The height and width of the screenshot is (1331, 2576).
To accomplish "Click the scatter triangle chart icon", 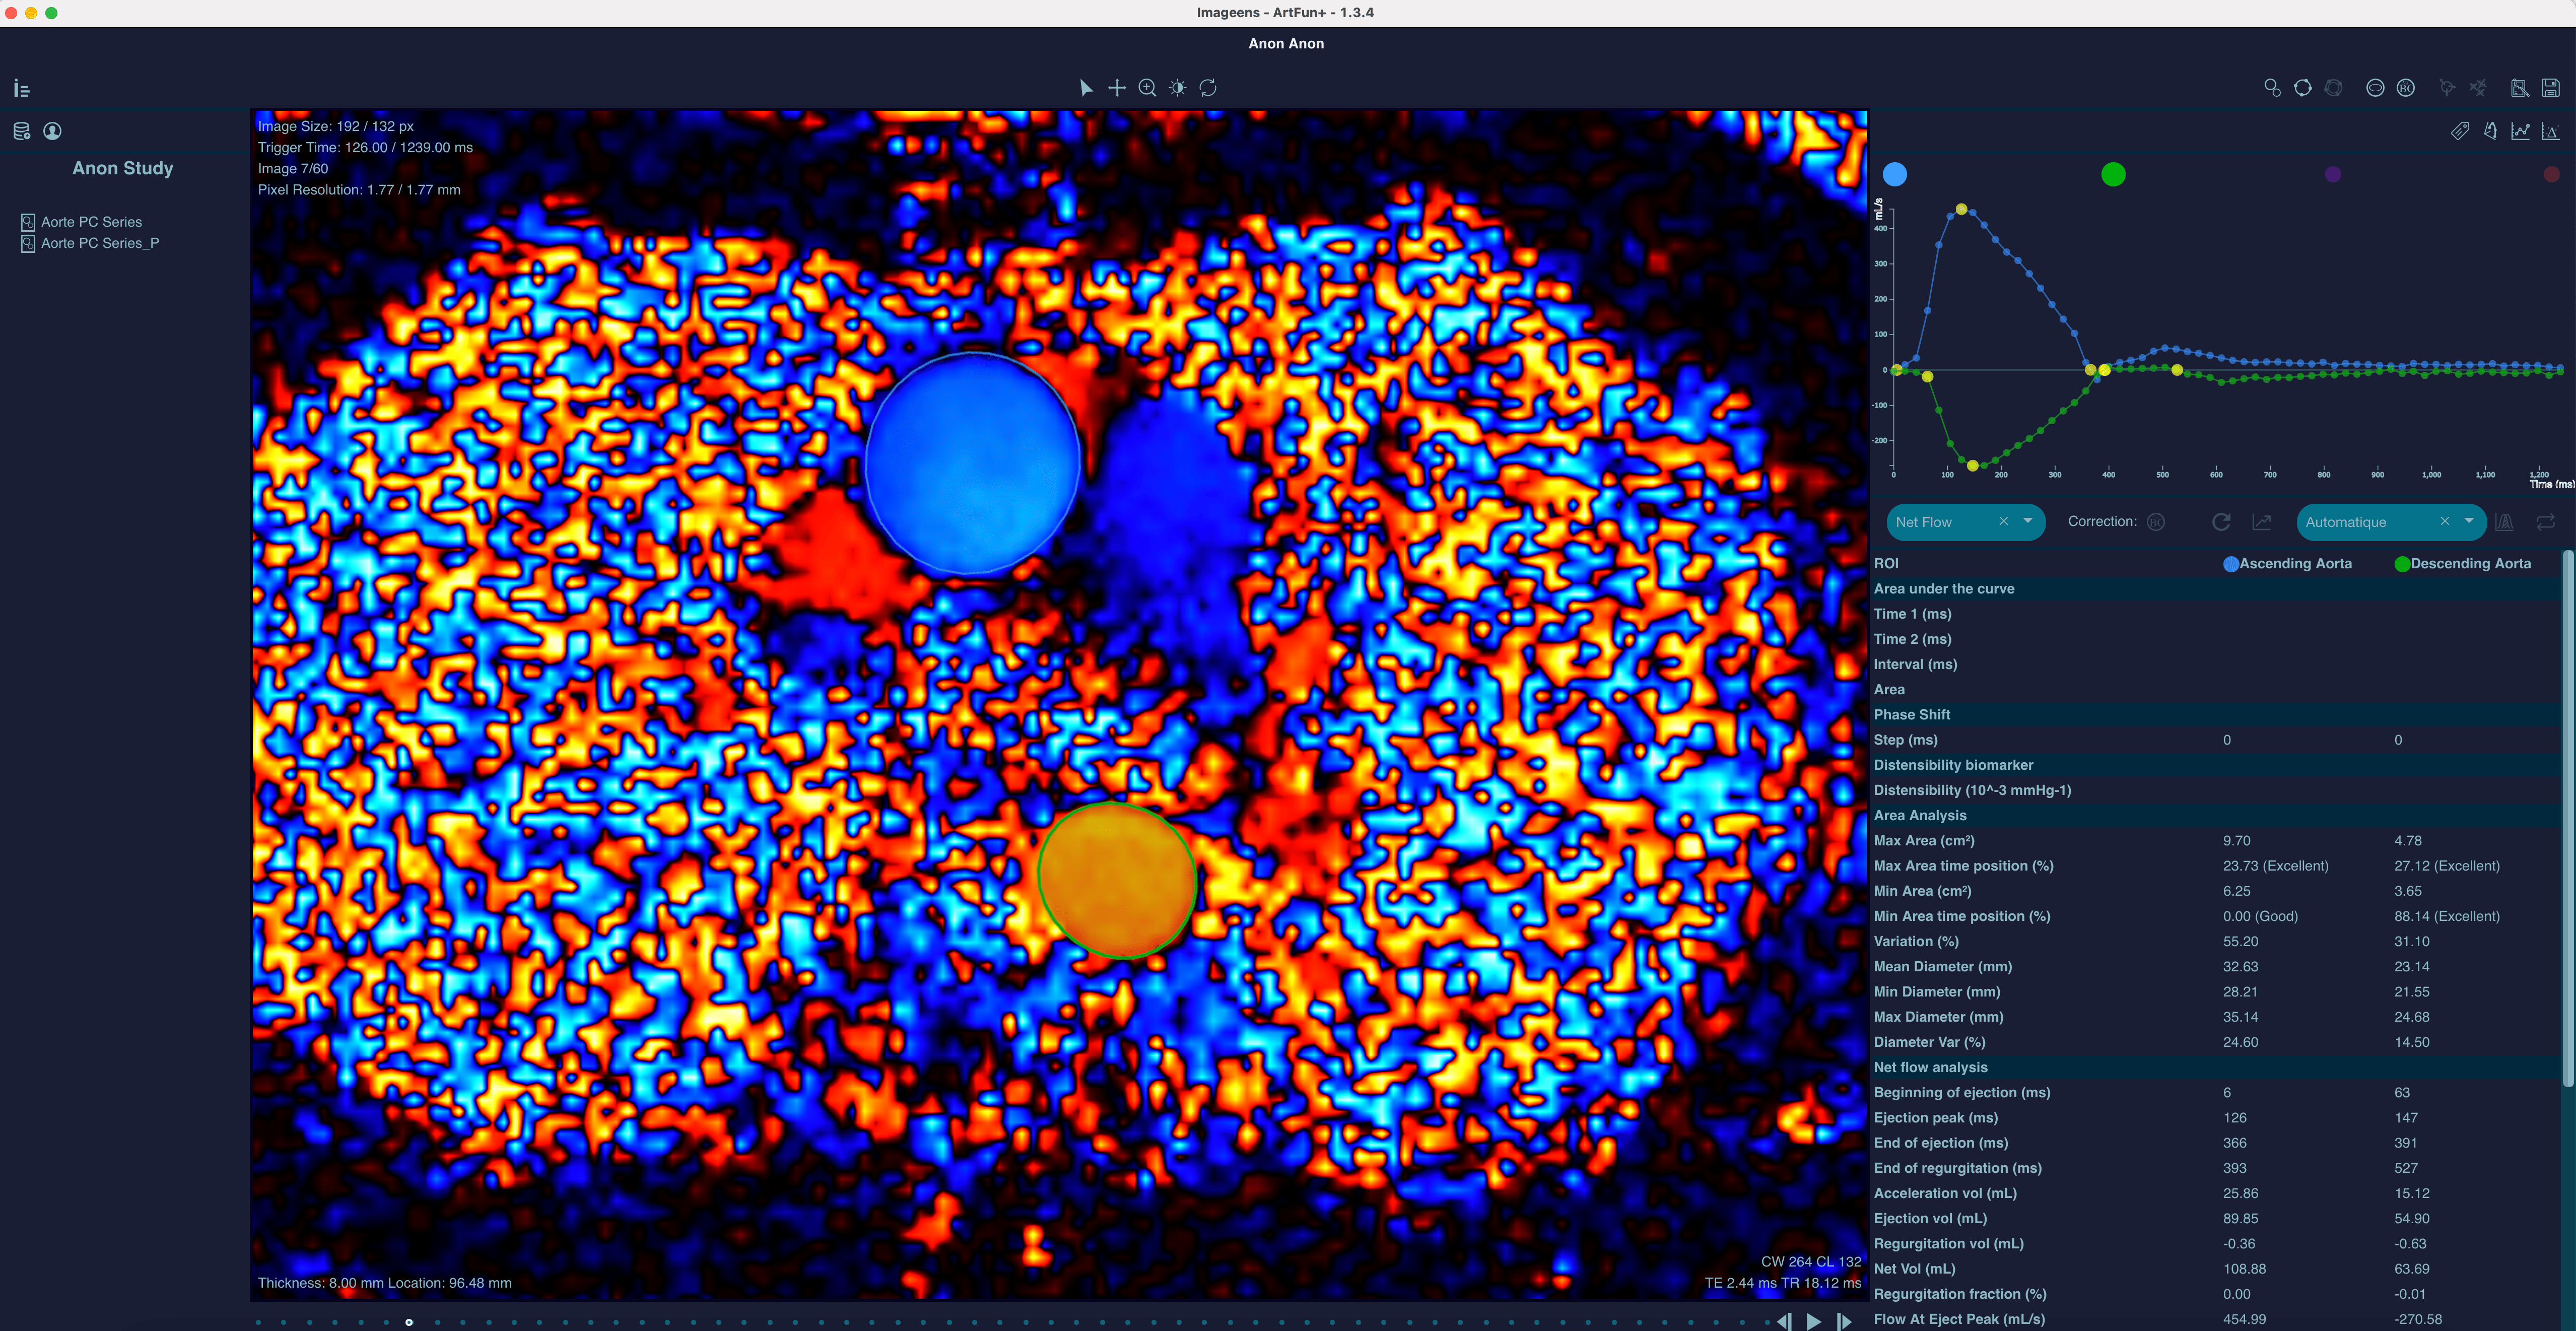I will [x=2551, y=131].
